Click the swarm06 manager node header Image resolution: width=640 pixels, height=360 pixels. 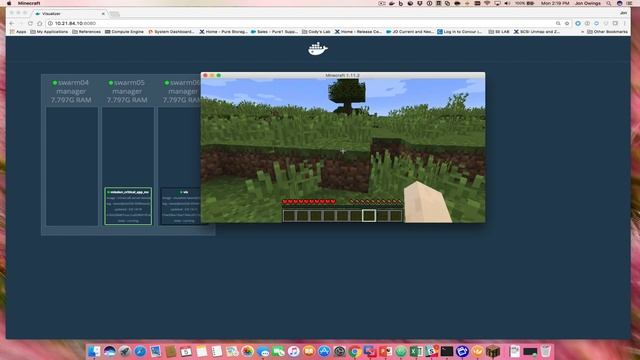coord(181,91)
